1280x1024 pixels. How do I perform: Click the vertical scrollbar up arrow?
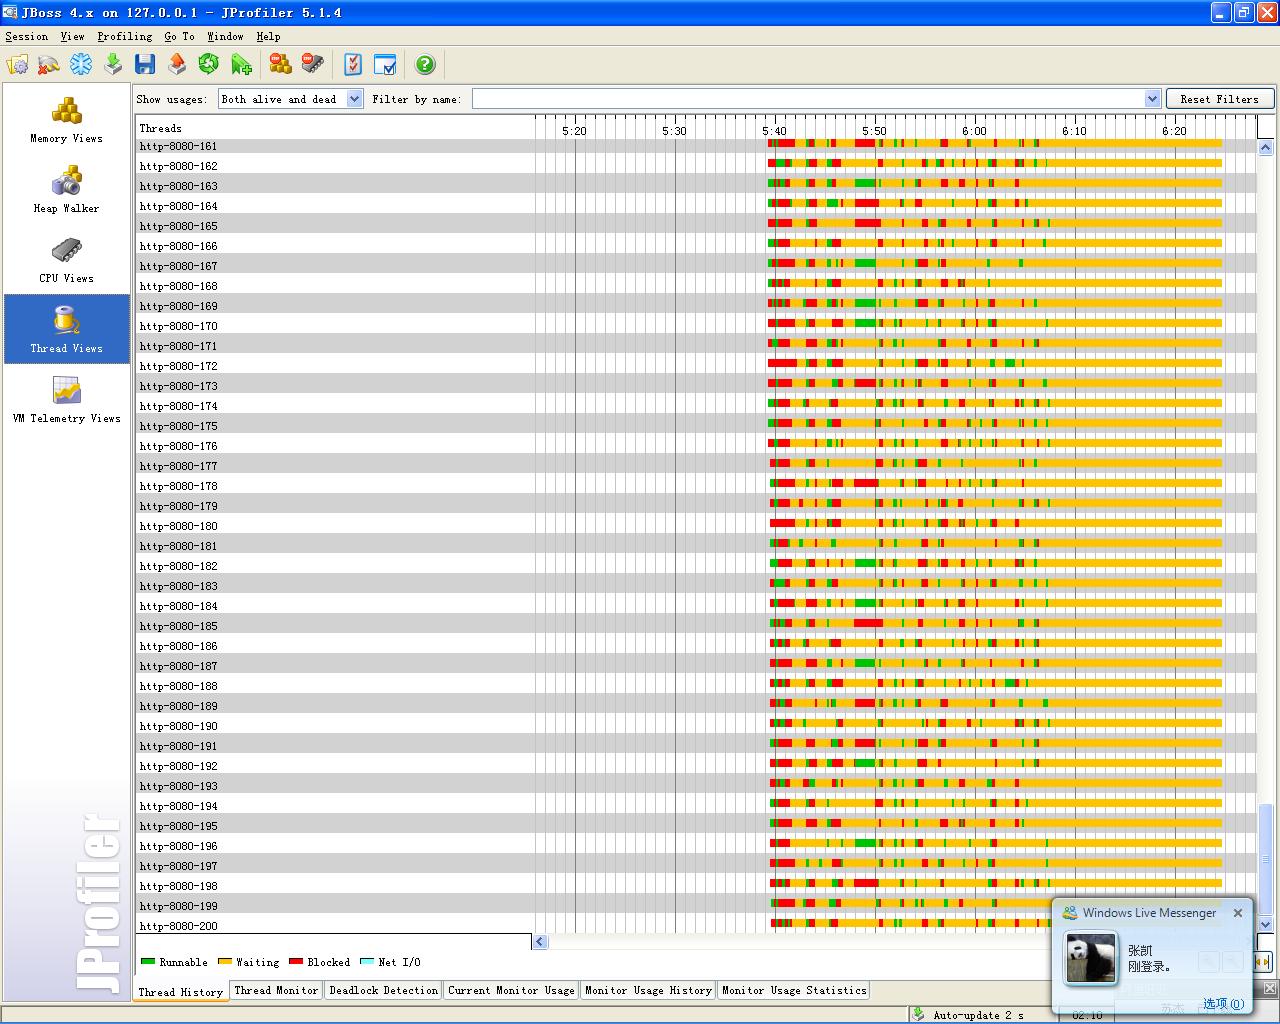[1265, 147]
